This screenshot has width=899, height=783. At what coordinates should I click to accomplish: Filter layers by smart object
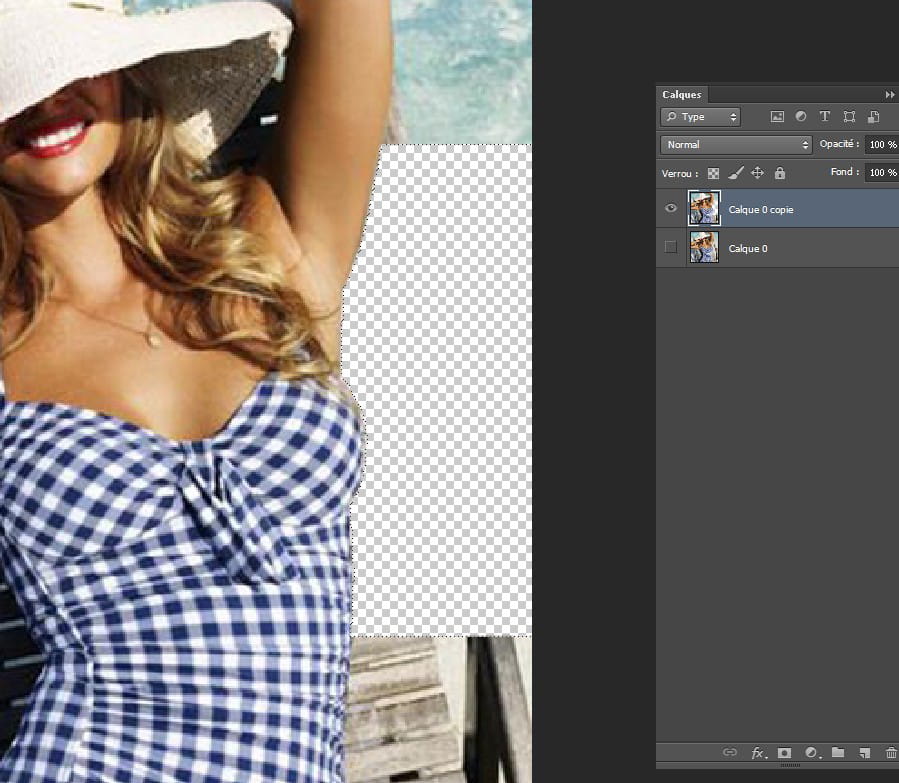(873, 117)
